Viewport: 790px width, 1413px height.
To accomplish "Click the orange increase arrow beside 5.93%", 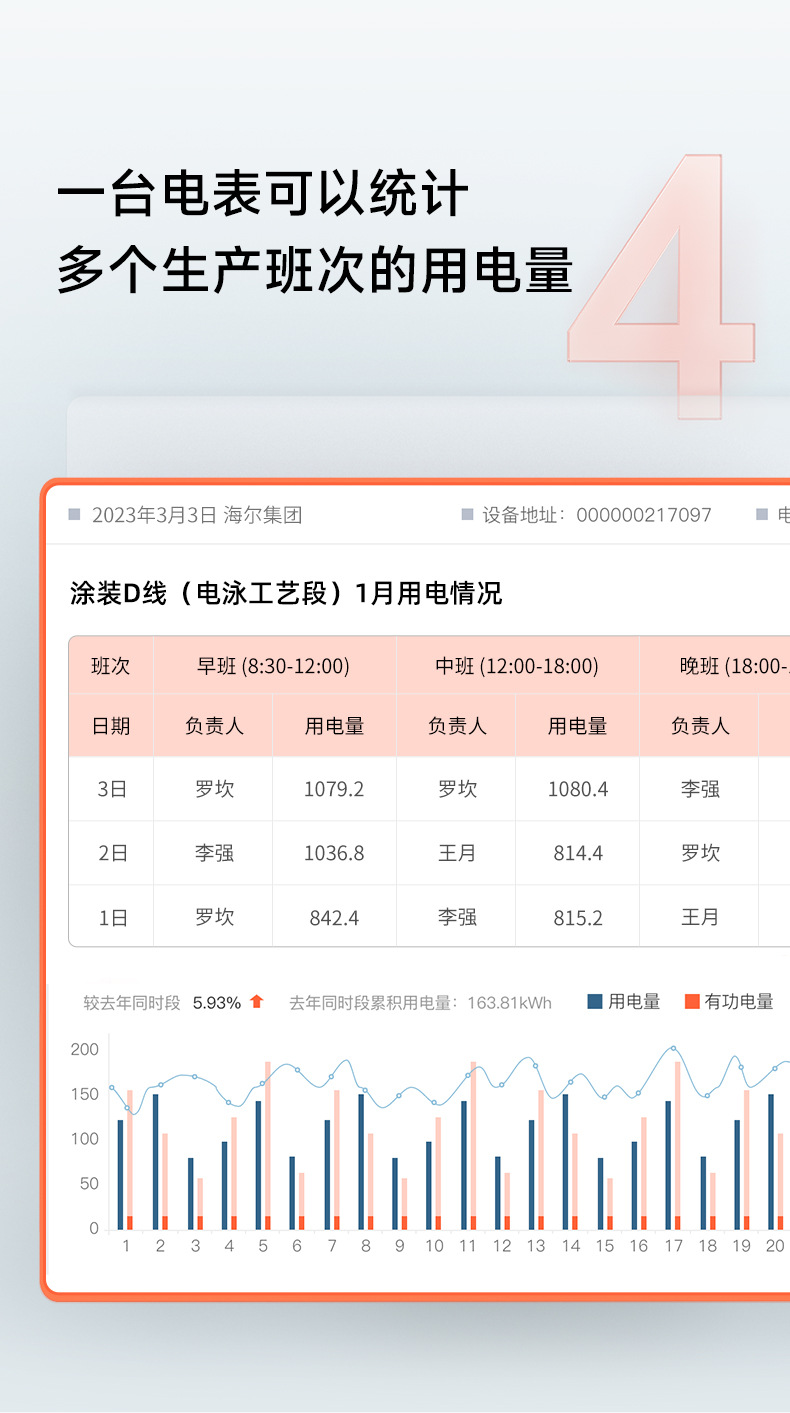I will 257,1001.
